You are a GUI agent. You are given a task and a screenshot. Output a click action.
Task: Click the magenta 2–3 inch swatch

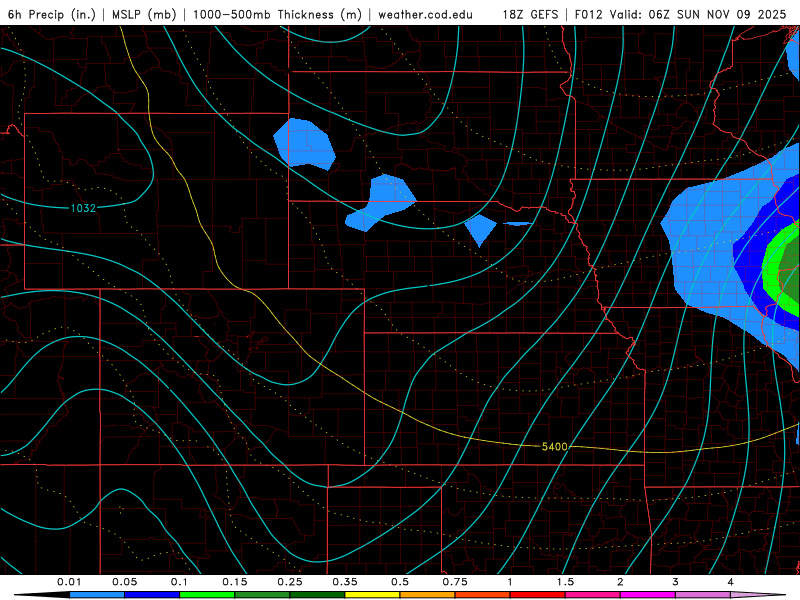tap(648, 595)
